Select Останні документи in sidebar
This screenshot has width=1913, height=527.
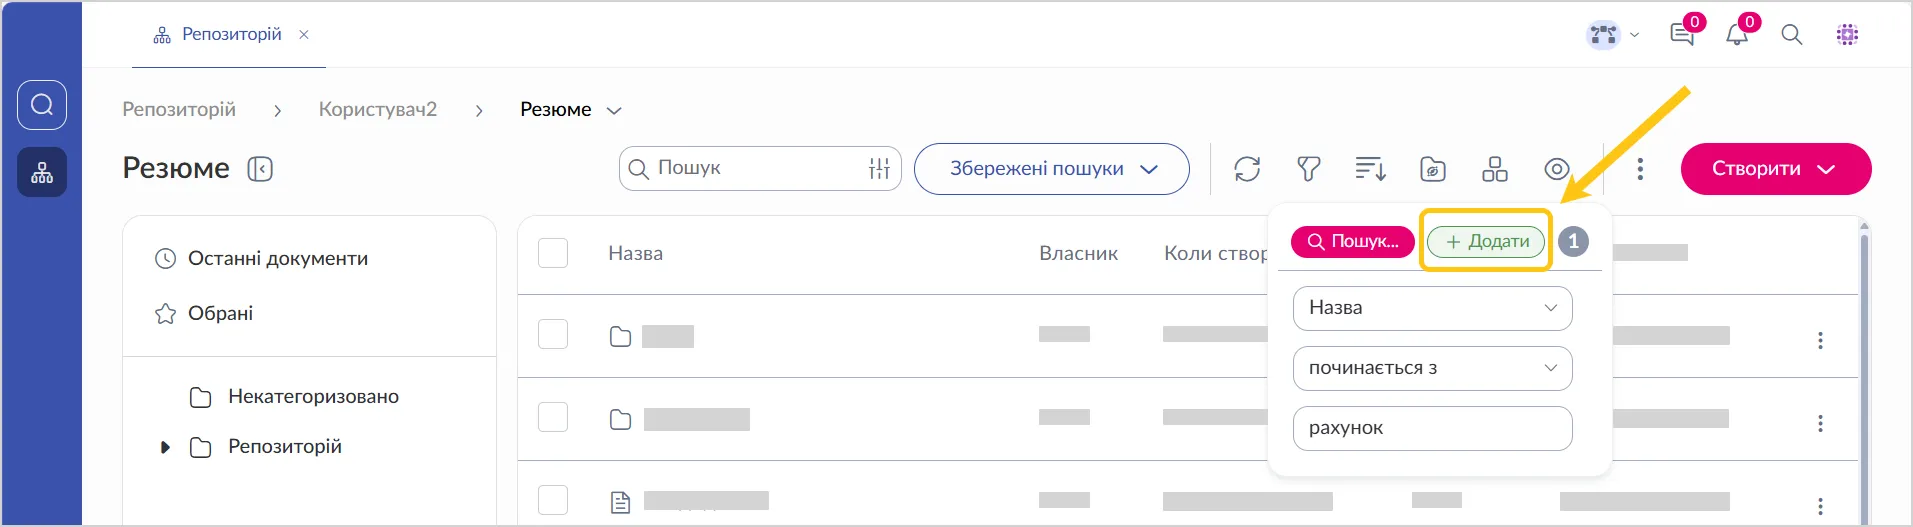[277, 259]
